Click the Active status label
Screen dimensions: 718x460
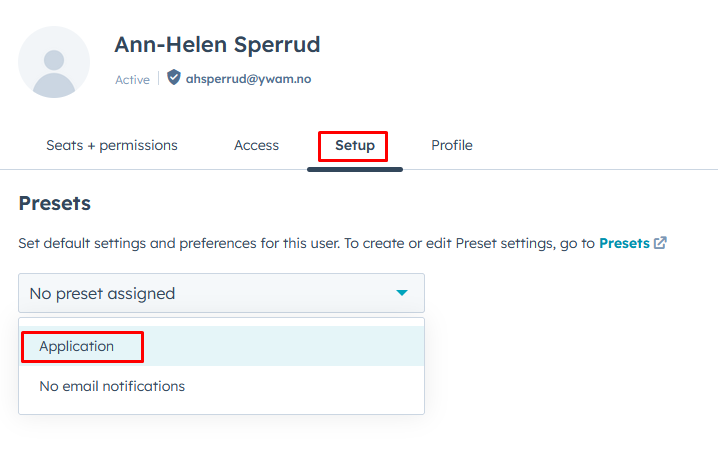point(132,79)
